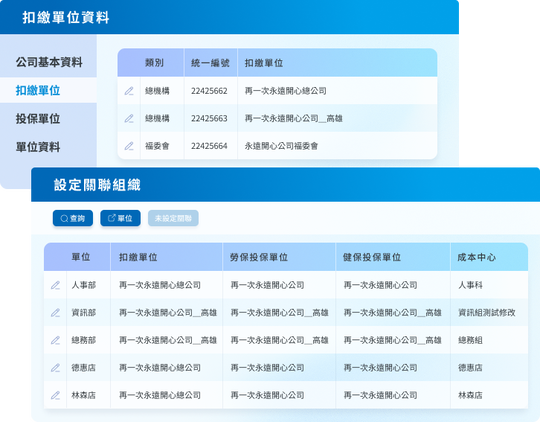540x422 pixels.
Task: Click 統一編號 column header
Action: click(x=210, y=63)
